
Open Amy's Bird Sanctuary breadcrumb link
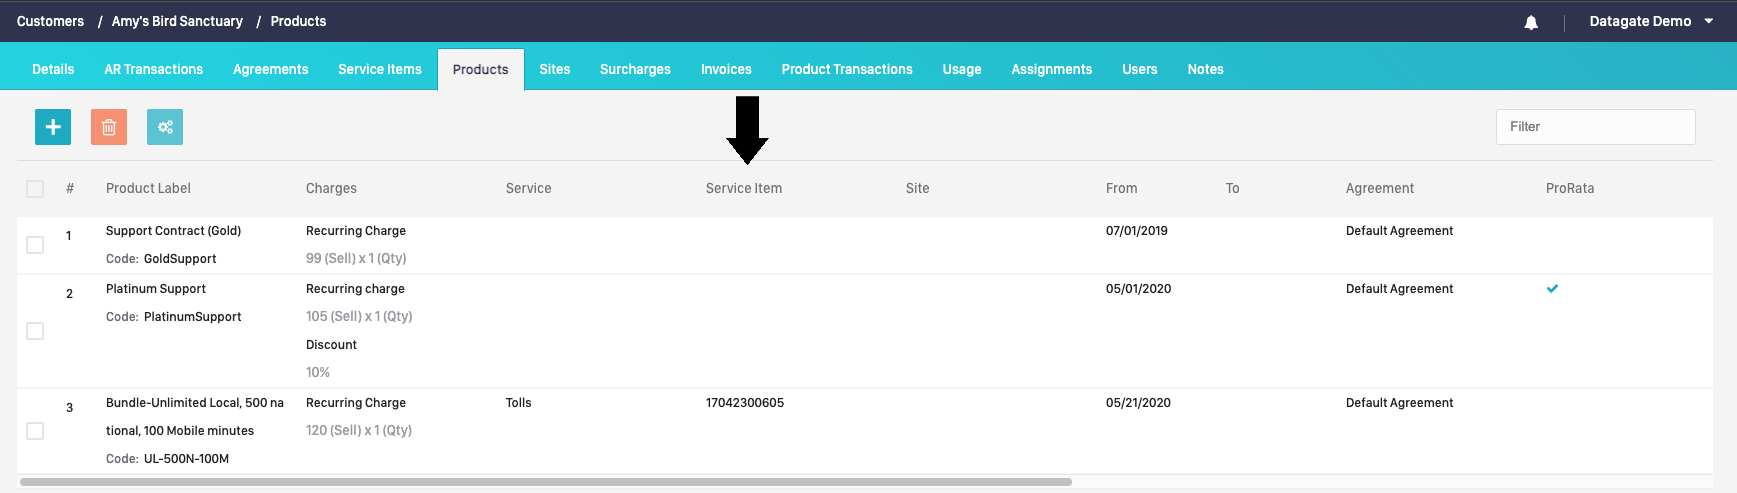[x=177, y=21]
